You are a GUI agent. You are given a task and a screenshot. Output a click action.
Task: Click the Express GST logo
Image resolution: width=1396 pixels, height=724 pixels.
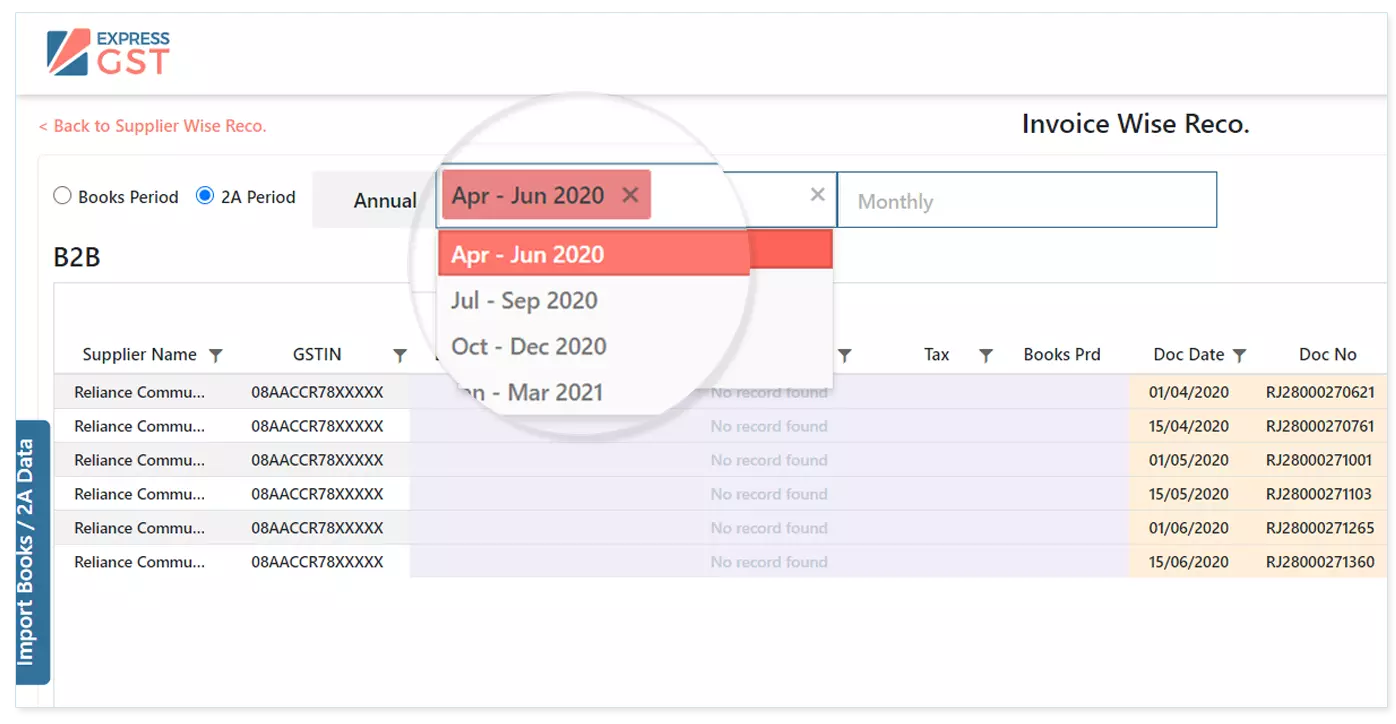108,53
